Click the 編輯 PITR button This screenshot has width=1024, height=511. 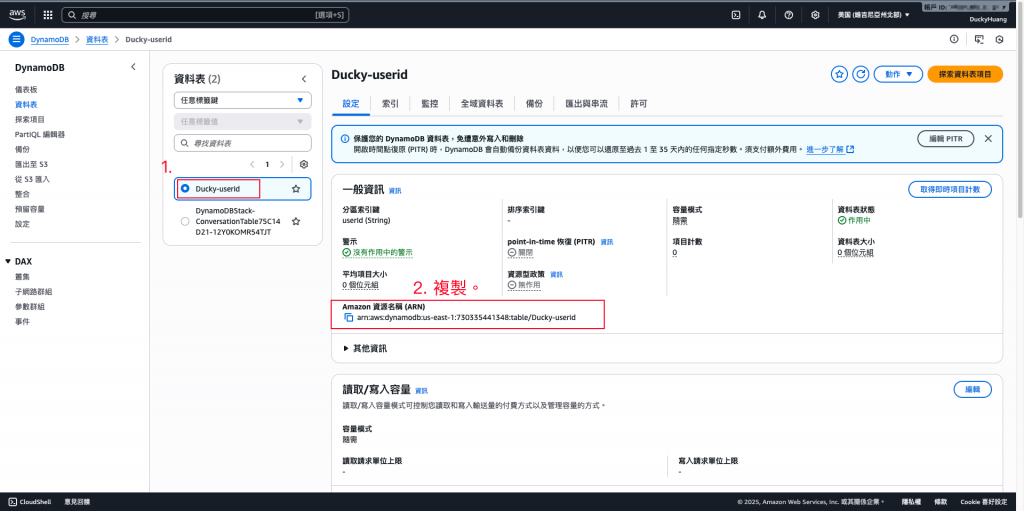[x=946, y=139]
